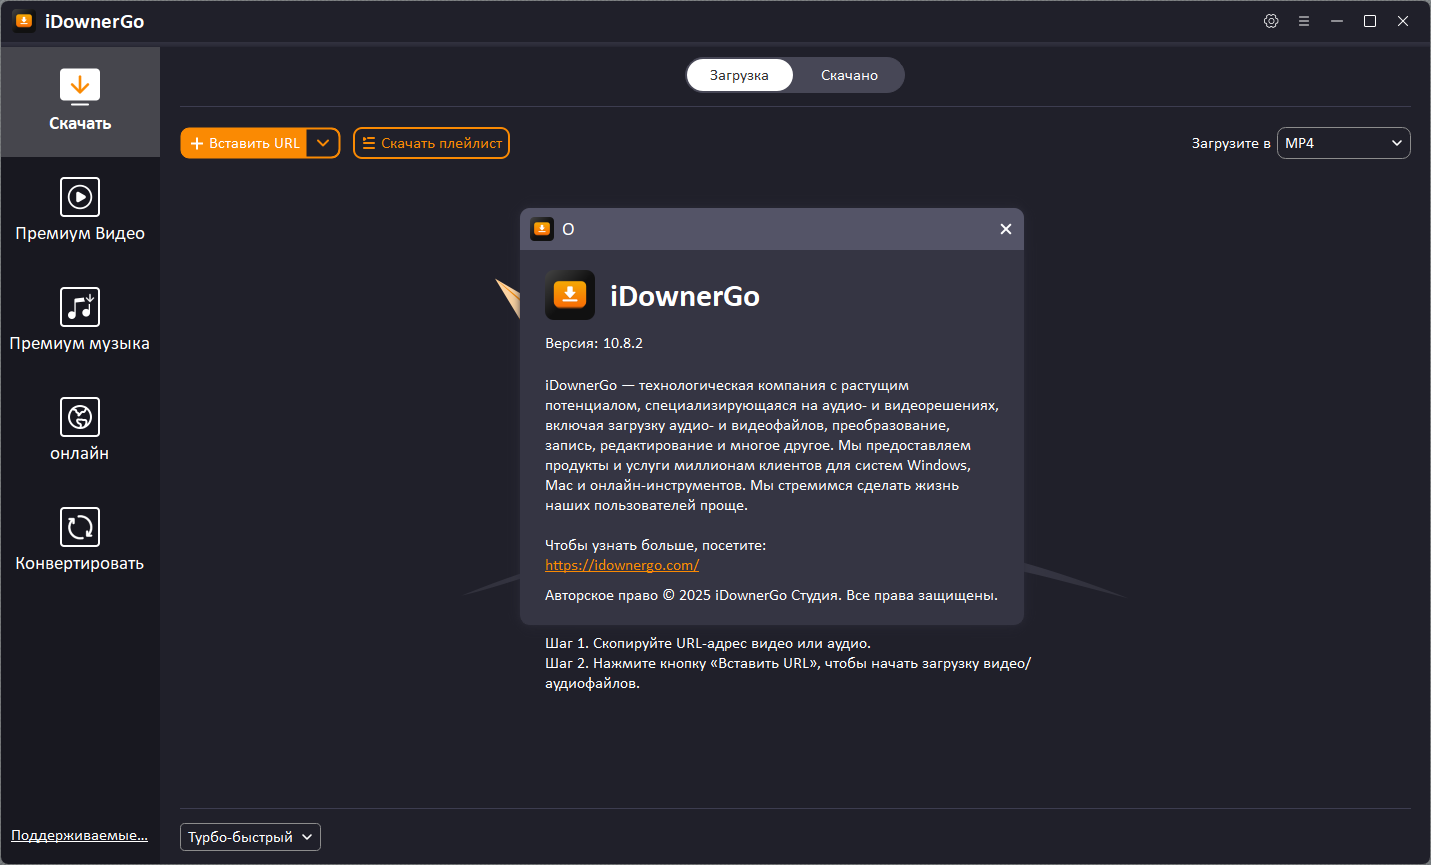Image resolution: width=1431 pixels, height=865 pixels.
Task: Expand the Вставить URL dropdown arrow
Action: [323, 143]
